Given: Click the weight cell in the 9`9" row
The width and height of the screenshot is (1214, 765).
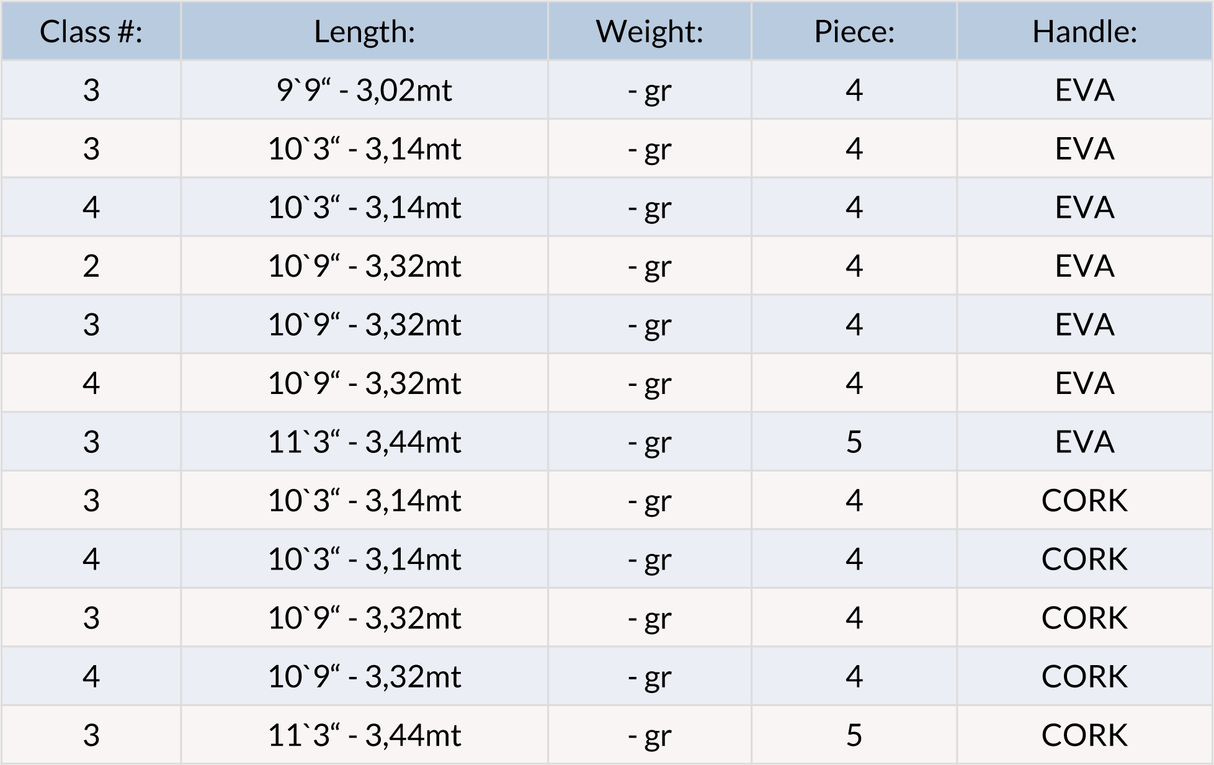Looking at the screenshot, I should (650, 91).
